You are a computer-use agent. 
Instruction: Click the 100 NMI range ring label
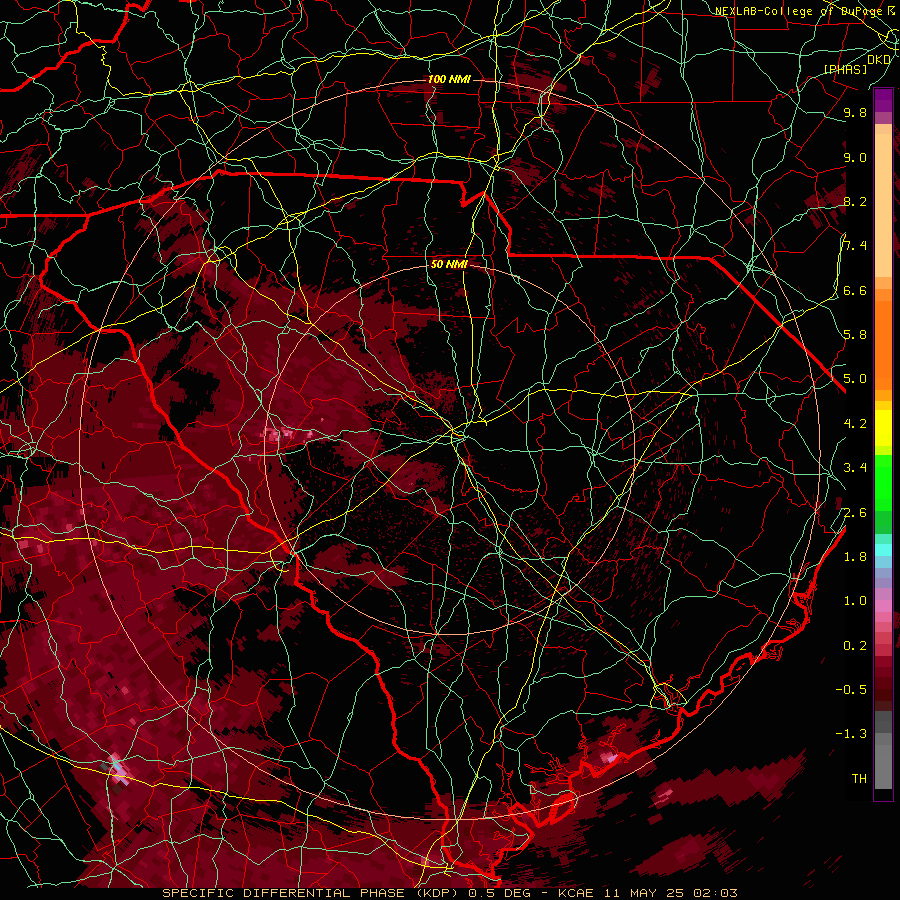(x=449, y=79)
